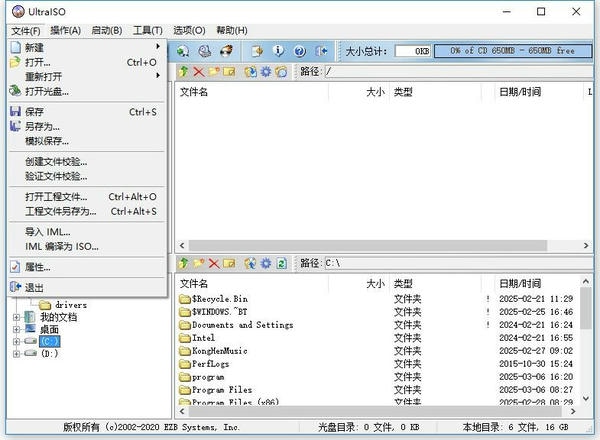Click the CD 650MB capacity bar

point(513,51)
